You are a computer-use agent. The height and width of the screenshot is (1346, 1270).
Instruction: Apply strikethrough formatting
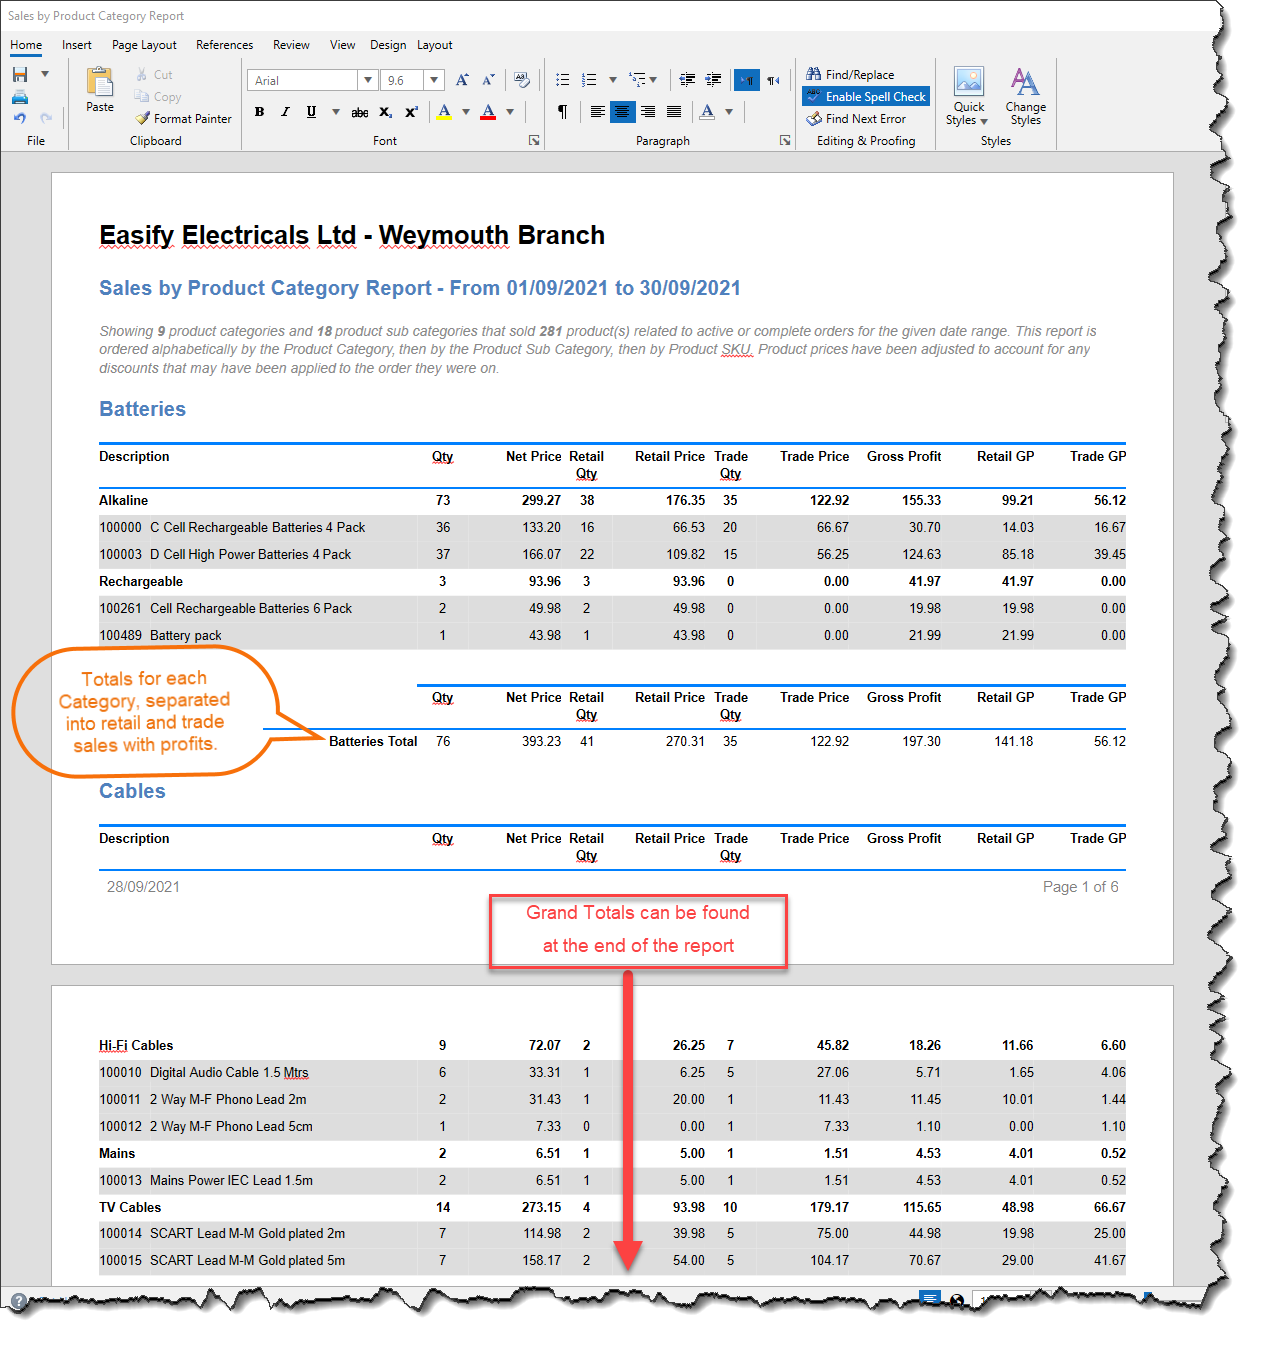click(359, 112)
